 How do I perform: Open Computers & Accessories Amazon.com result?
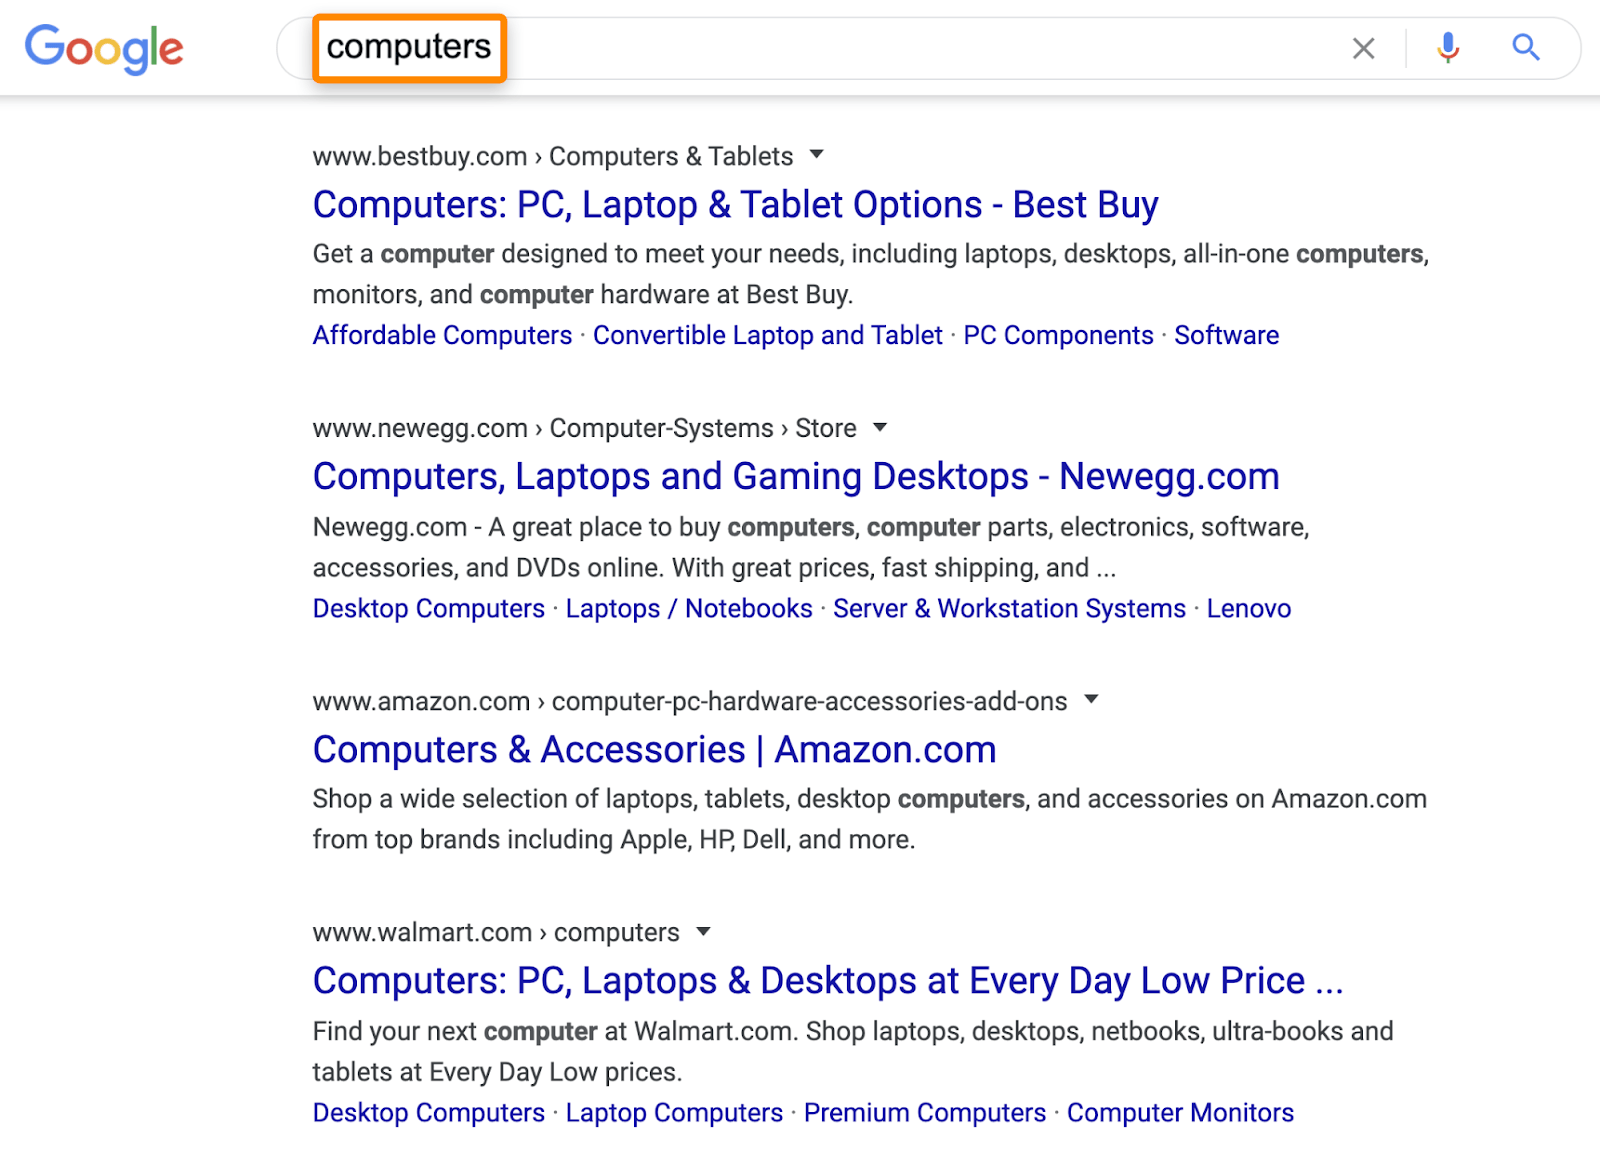tap(654, 750)
